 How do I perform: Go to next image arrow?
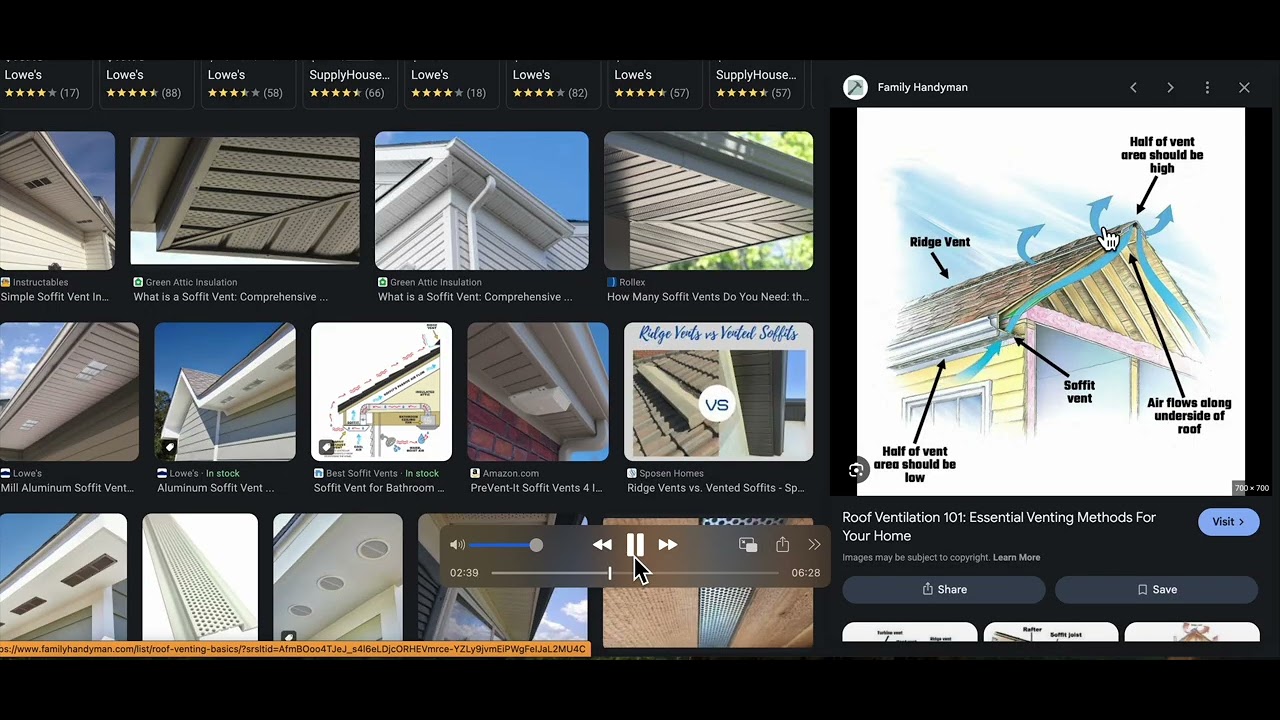point(1170,88)
